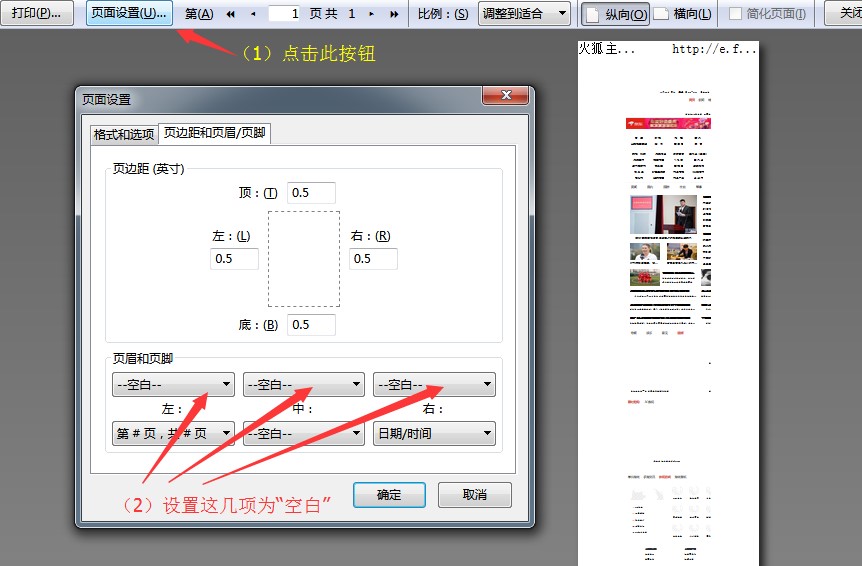Go to previous page arrow icon
Image resolution: width=862 pixels, height=566 pixels.
tap(253, 14)
